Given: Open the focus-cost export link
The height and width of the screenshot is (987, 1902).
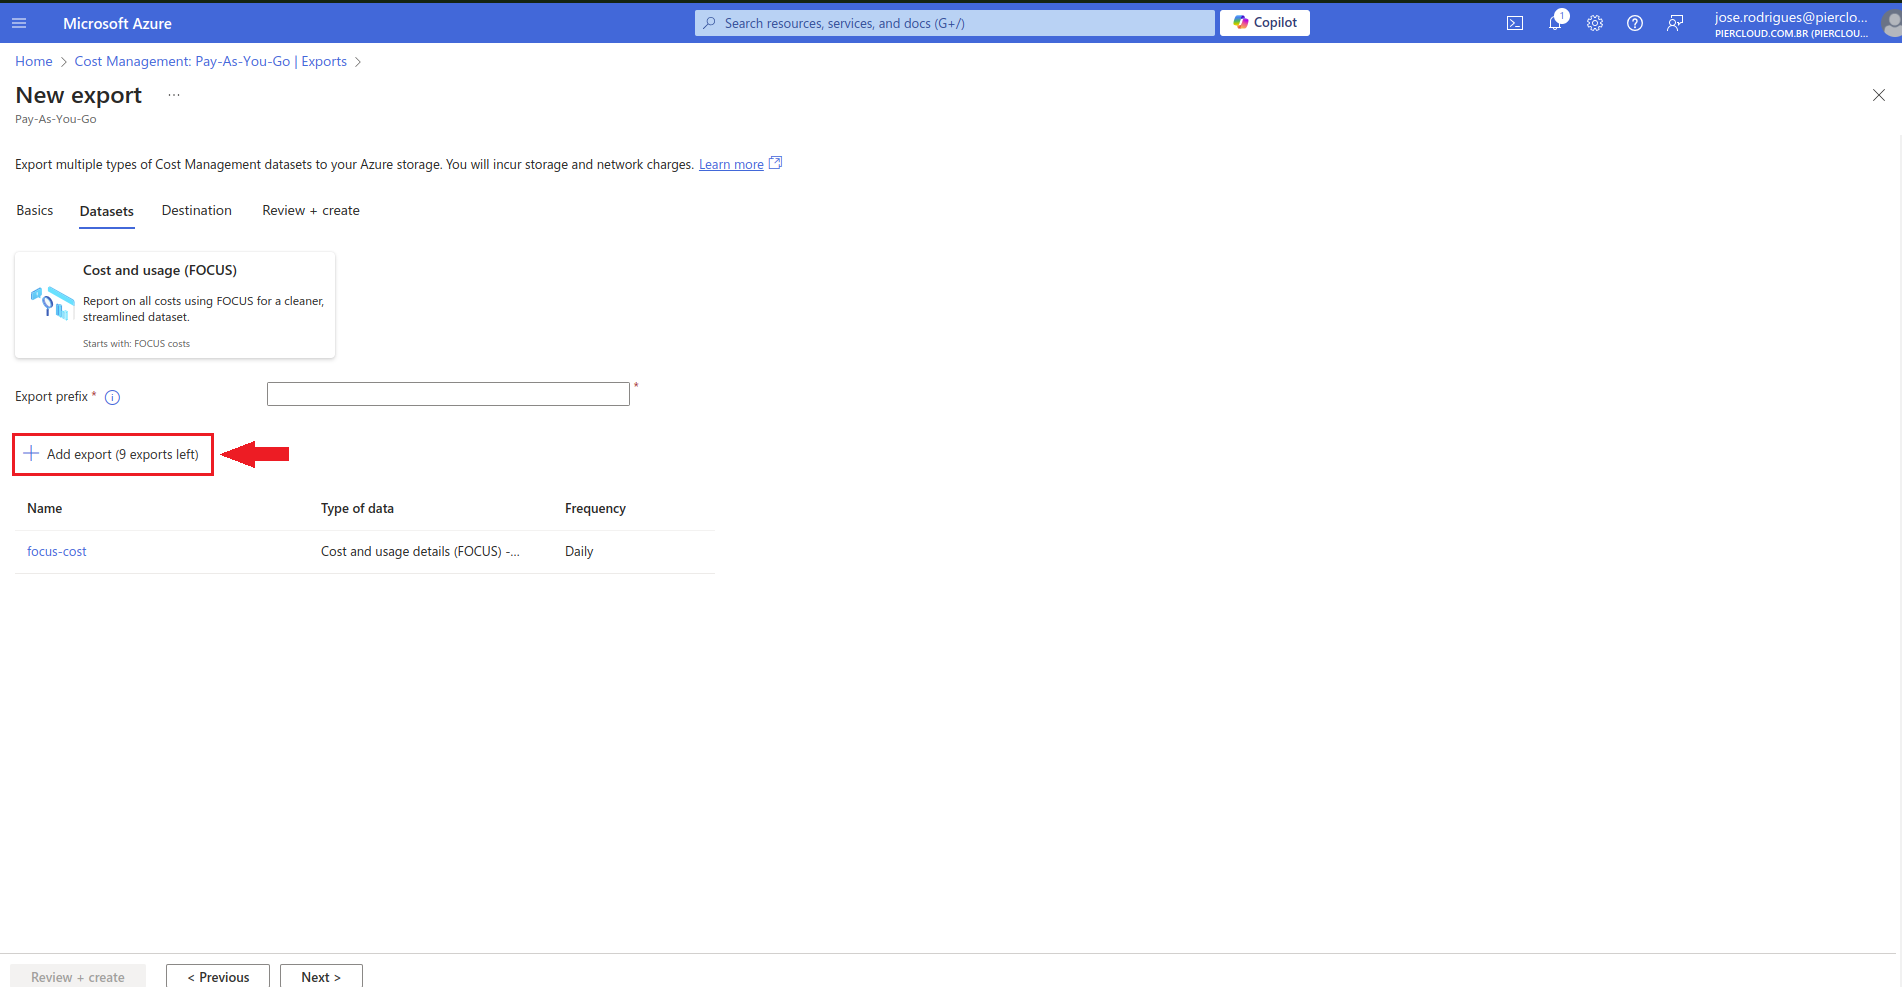Looking at the screenshot, I should click(57, 552).
